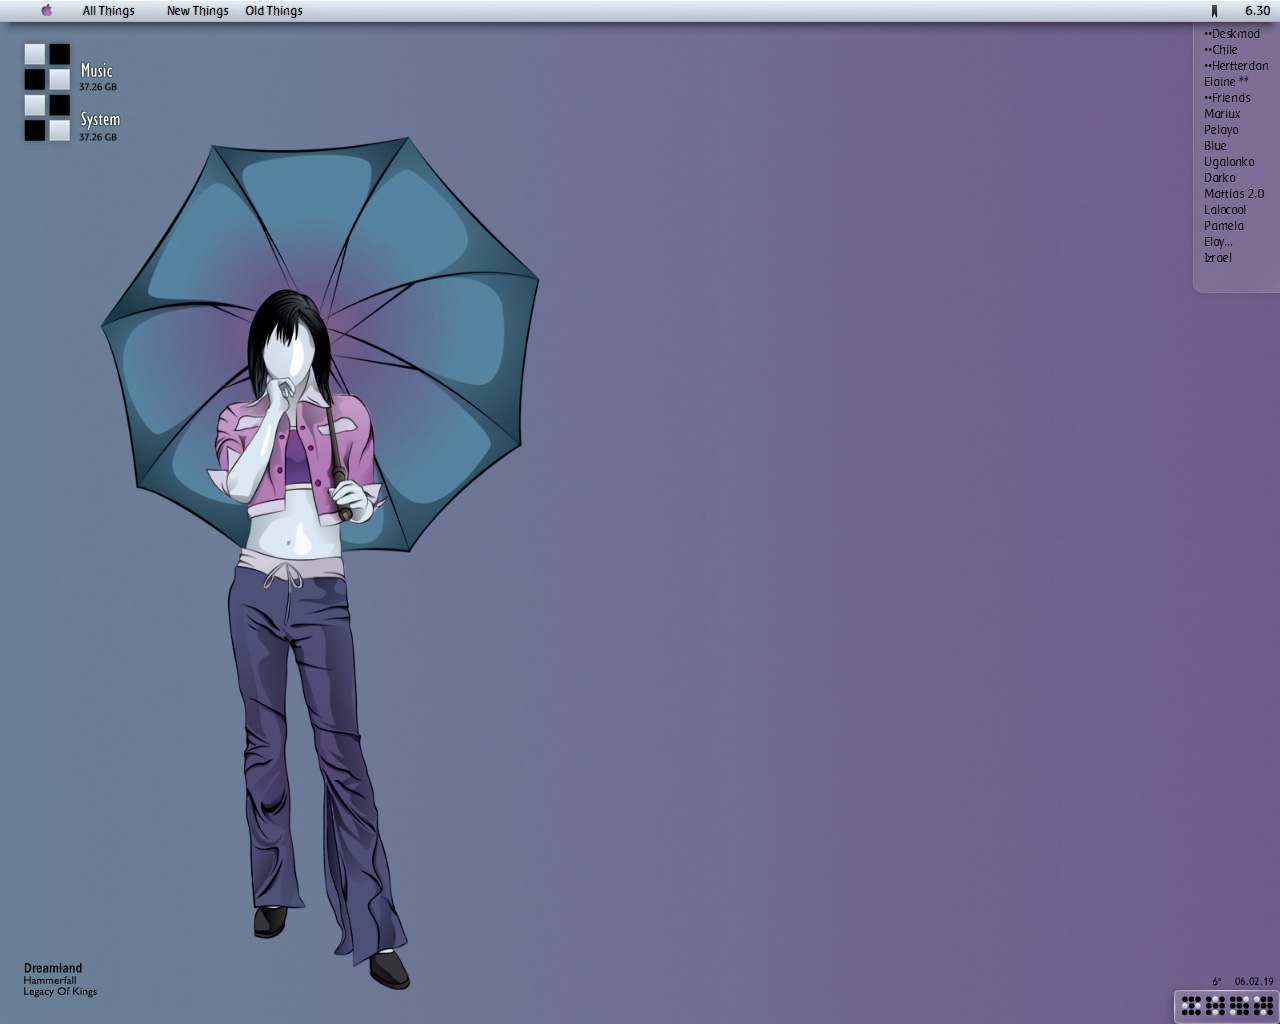
Task: Select contact Elaine in the list
Action: tap(1226, 82)
